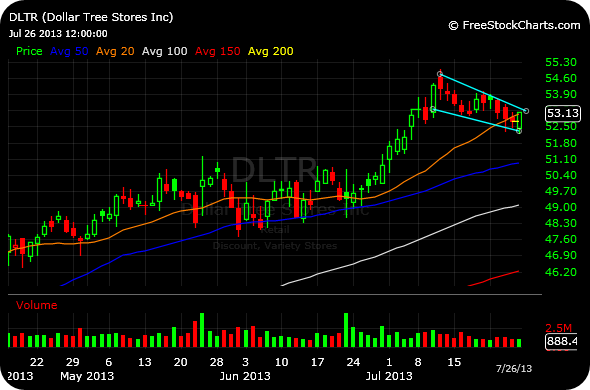Grab the upper trendline's left circle handle
Image resolution: width=590 pixels, height=390 pixels.
pos(440,74)
